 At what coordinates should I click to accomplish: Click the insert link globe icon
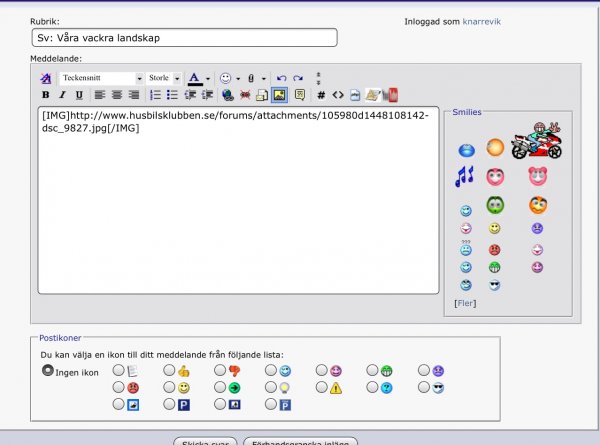(x=227, y=95)
